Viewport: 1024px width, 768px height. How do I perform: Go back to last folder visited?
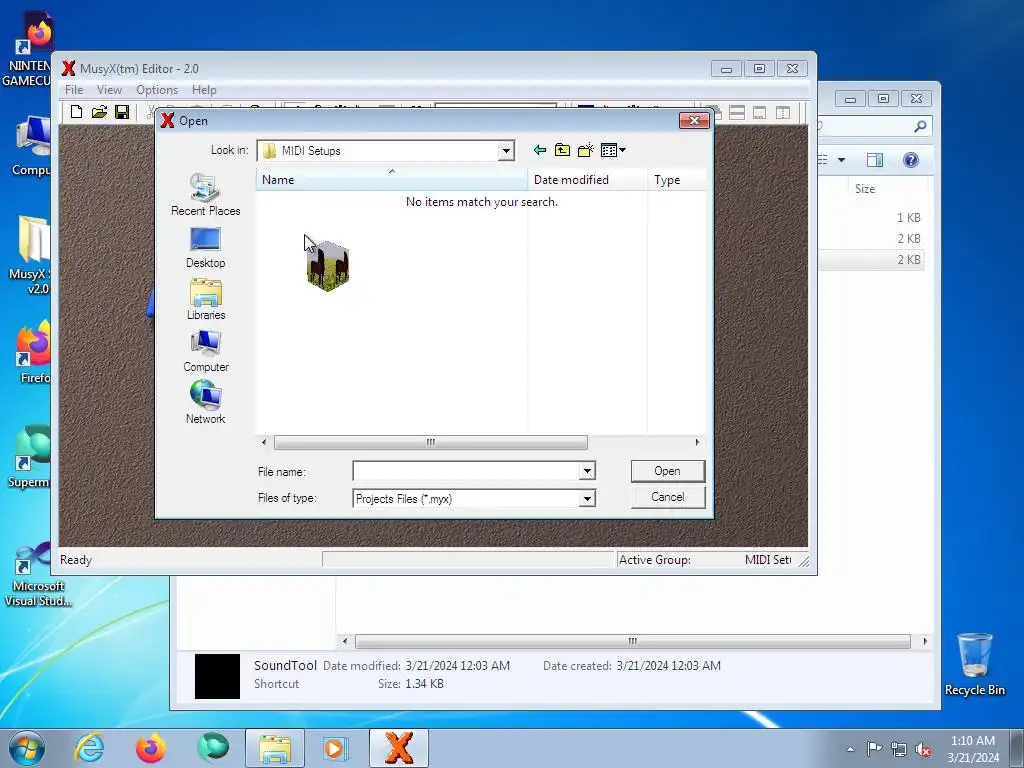(x=539, y=150)
